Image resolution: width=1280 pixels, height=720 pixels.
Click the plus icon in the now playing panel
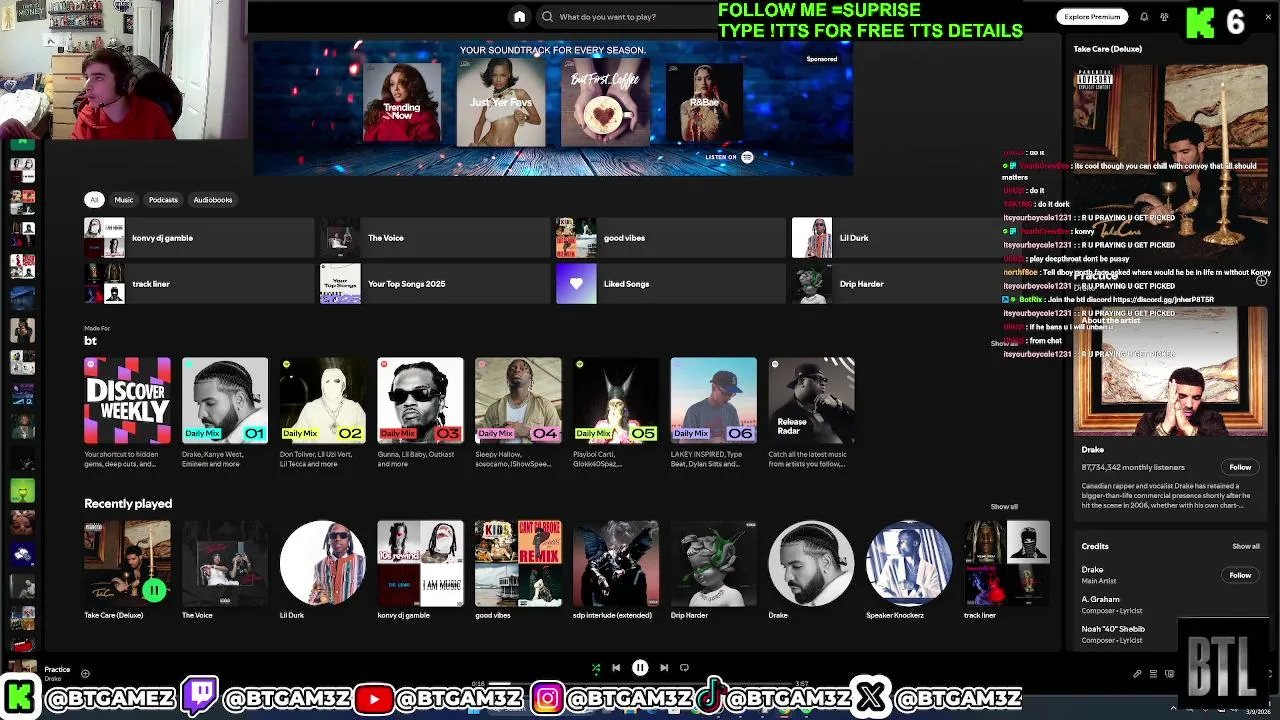[x=1261, y=281]
